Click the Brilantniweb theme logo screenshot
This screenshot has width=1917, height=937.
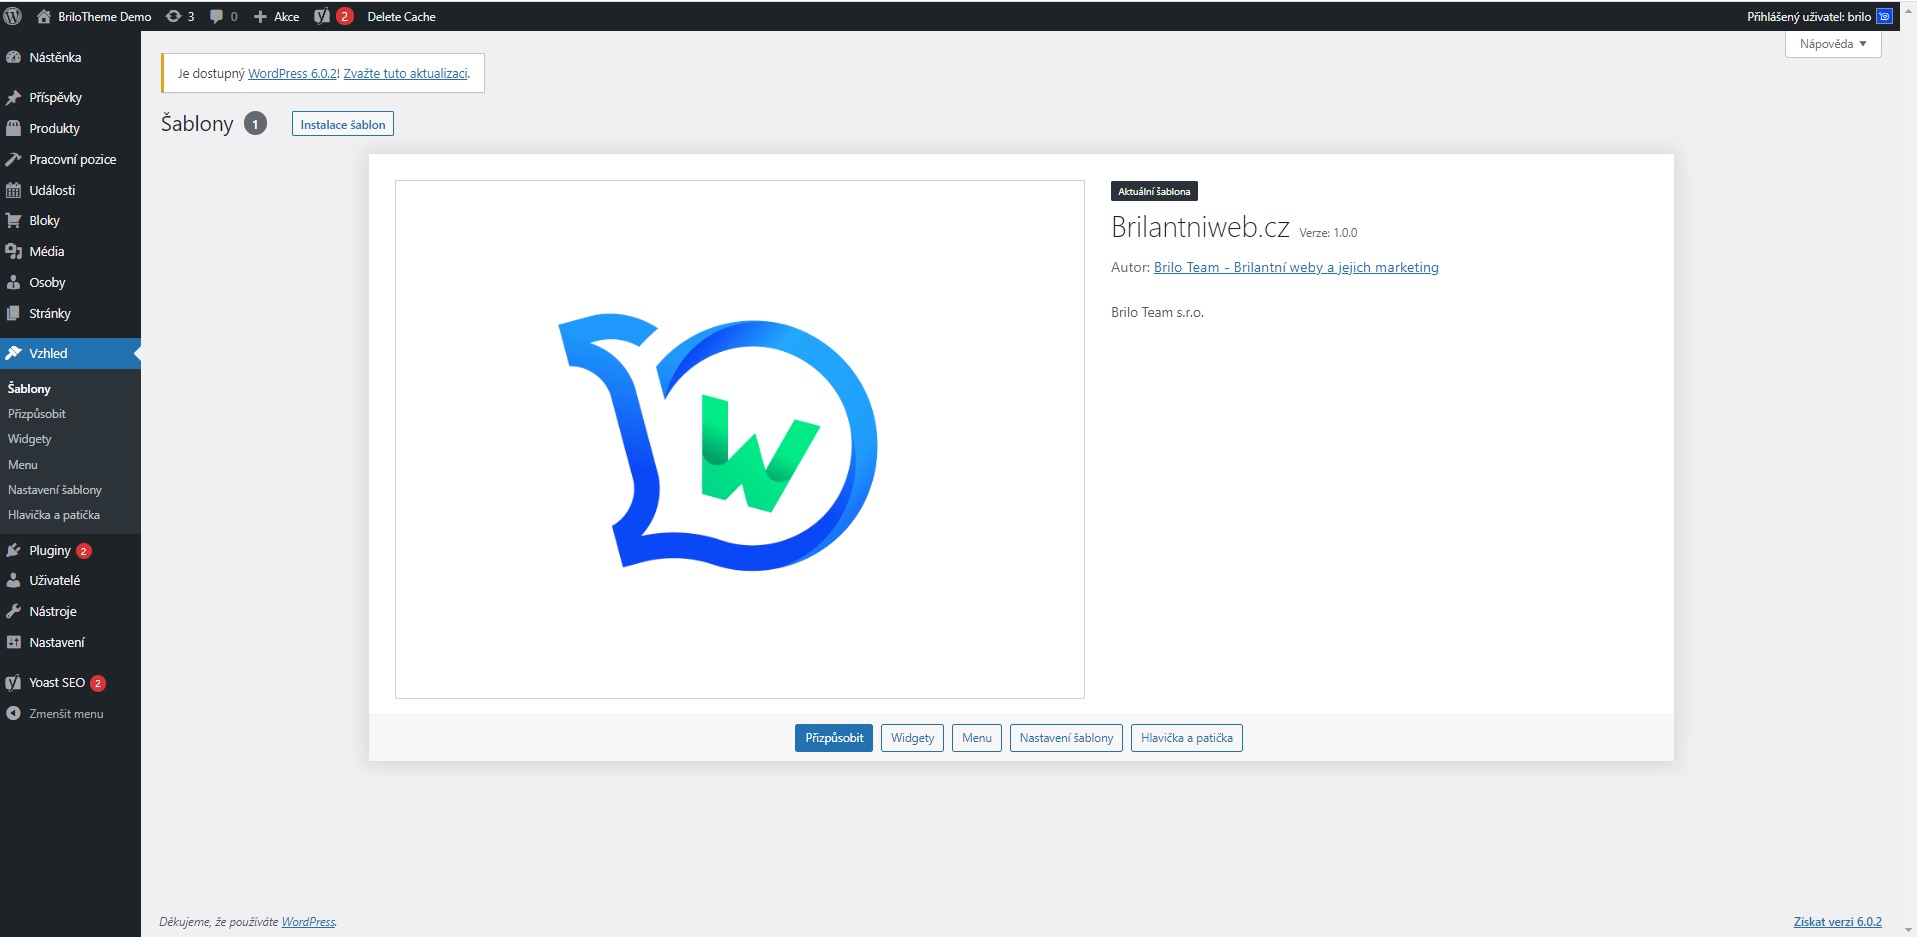[739, 439]
